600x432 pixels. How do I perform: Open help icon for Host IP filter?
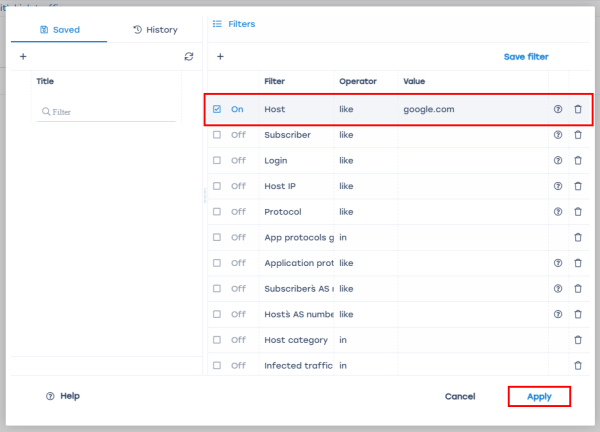(x=558, y=186)
